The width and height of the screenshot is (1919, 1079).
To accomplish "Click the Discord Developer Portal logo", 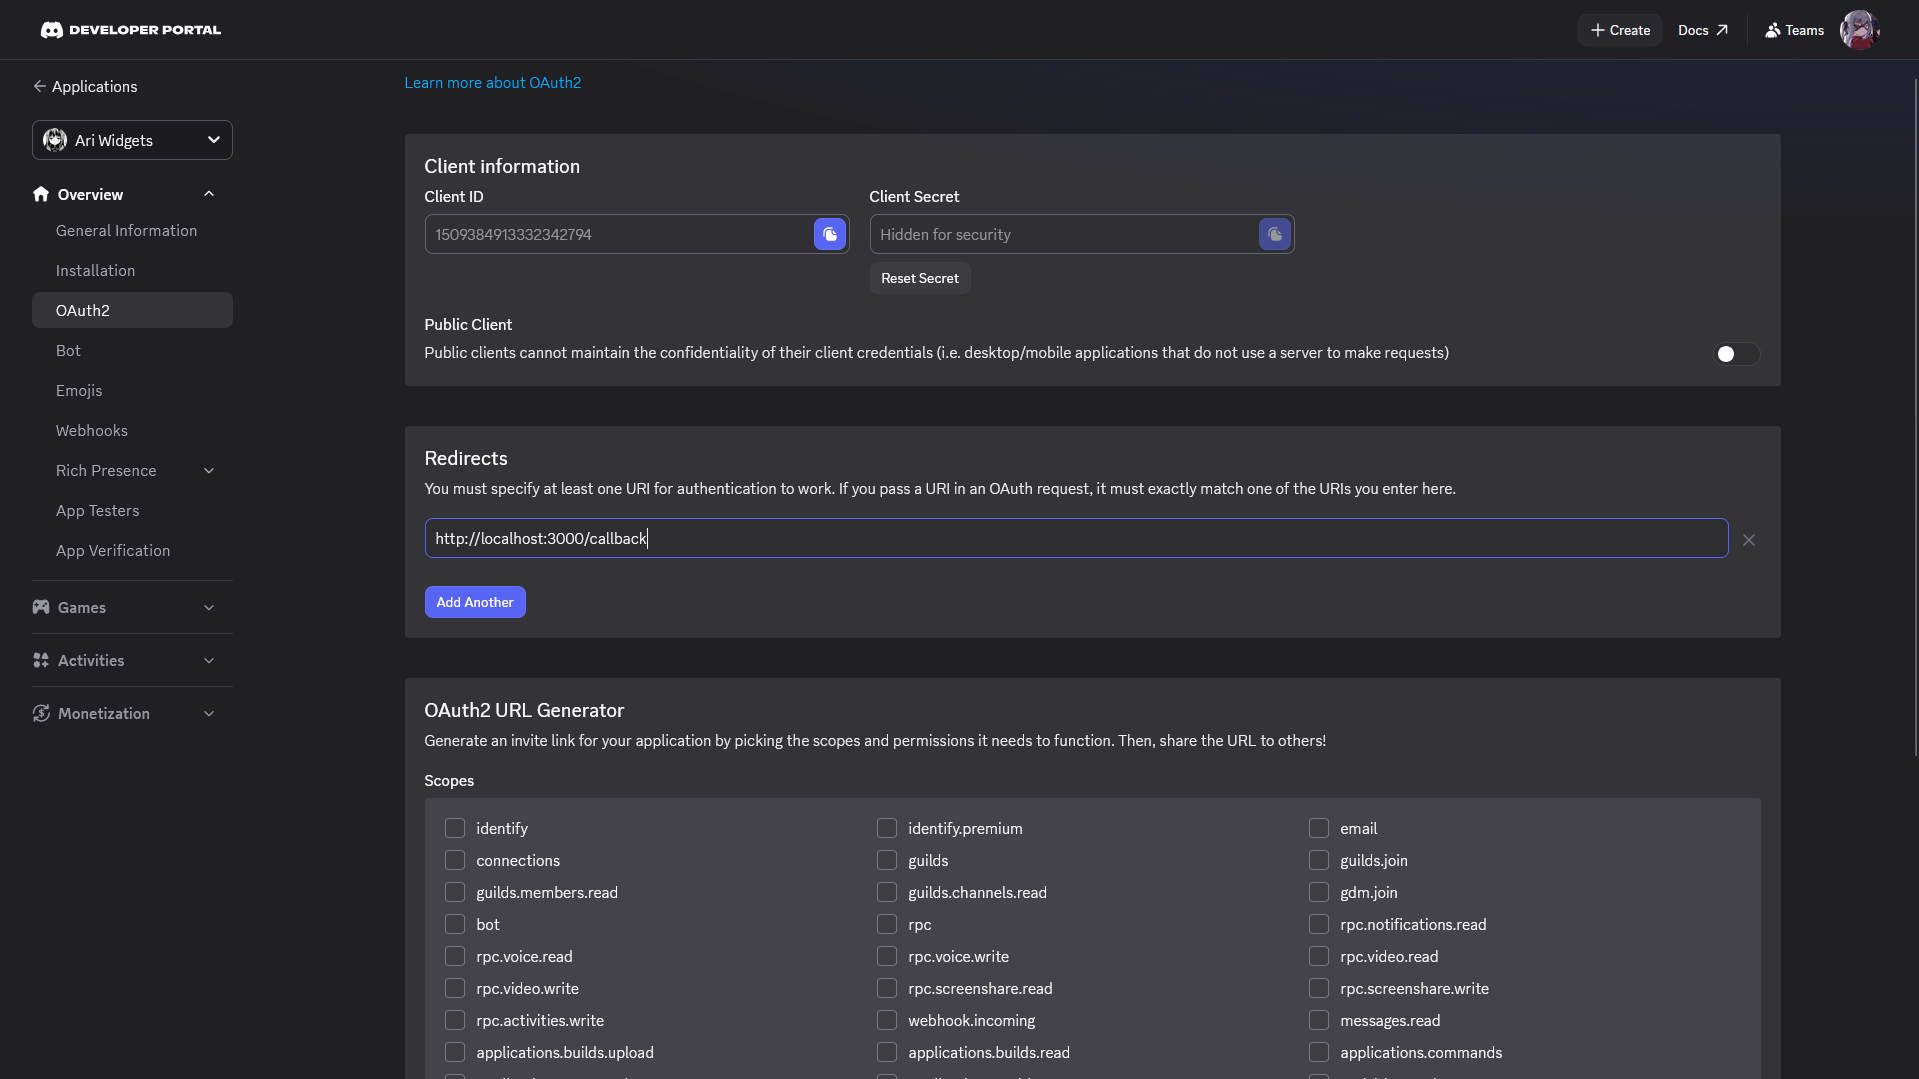I will point(130,30).
